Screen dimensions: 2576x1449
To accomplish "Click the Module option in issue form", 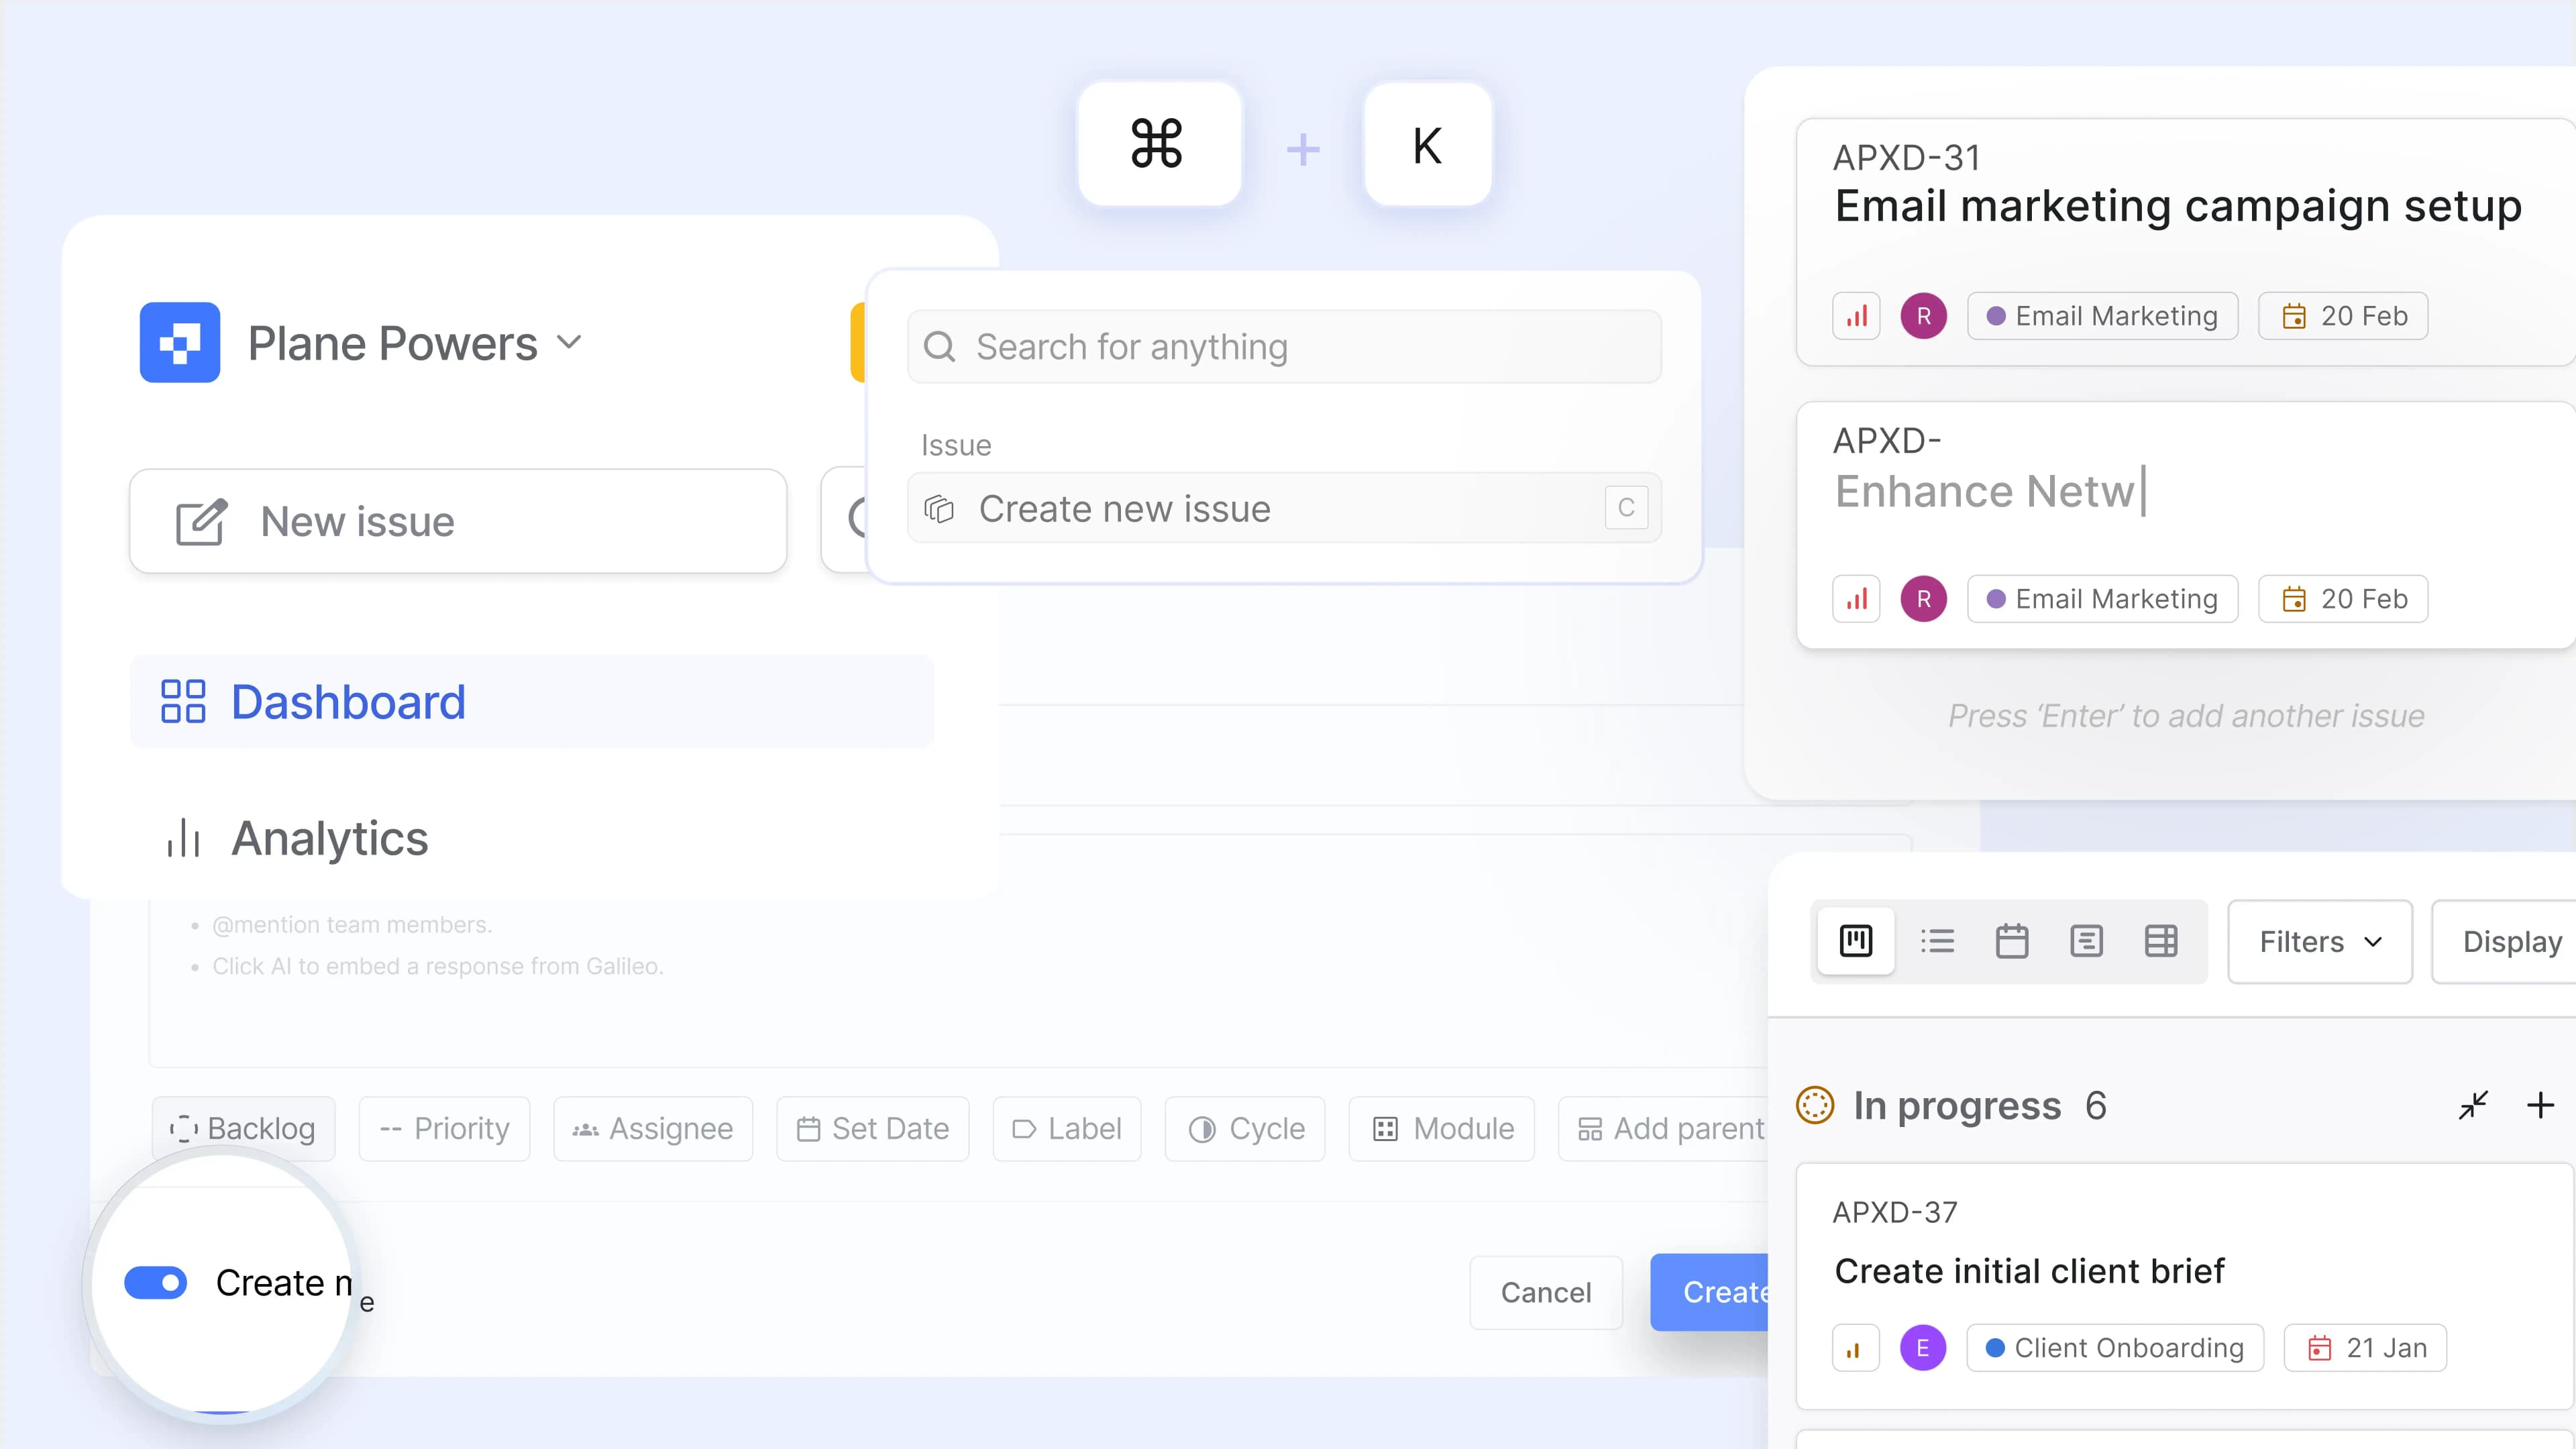I will point(1441,1128).
